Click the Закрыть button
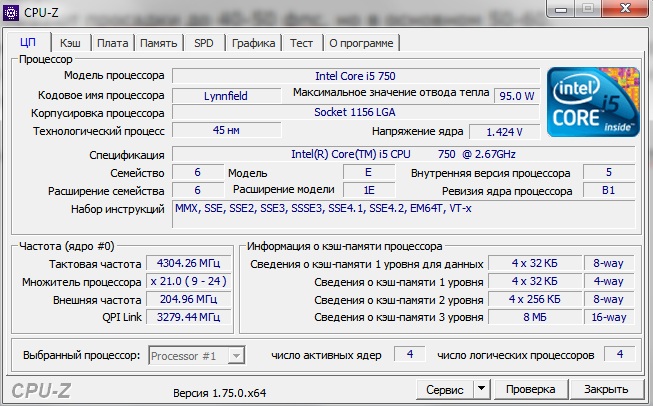Viewport: 653px width, 406px height. pyautogui.click(x=606, y=389)
